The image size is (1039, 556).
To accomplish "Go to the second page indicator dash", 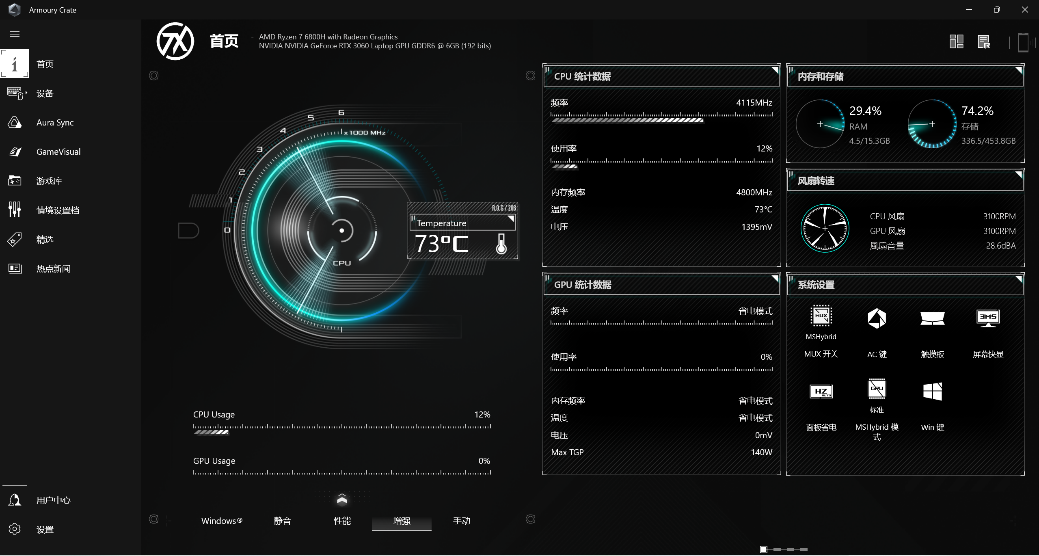I will coord(775,549).
